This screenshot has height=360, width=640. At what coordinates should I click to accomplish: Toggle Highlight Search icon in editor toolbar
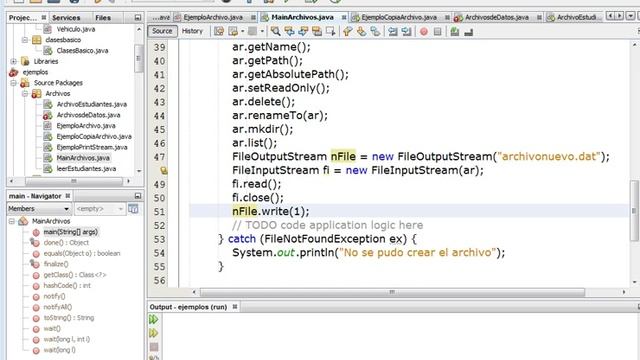pyautogui.click(x=317, y=31)
